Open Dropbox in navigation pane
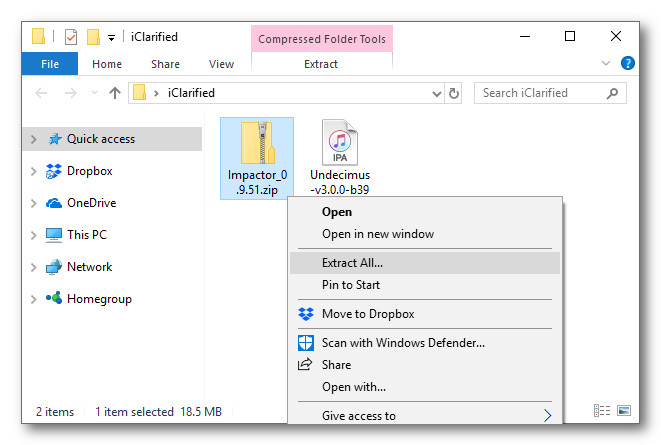This screenshot has width=661, height=445. click(x=89, y=171)
